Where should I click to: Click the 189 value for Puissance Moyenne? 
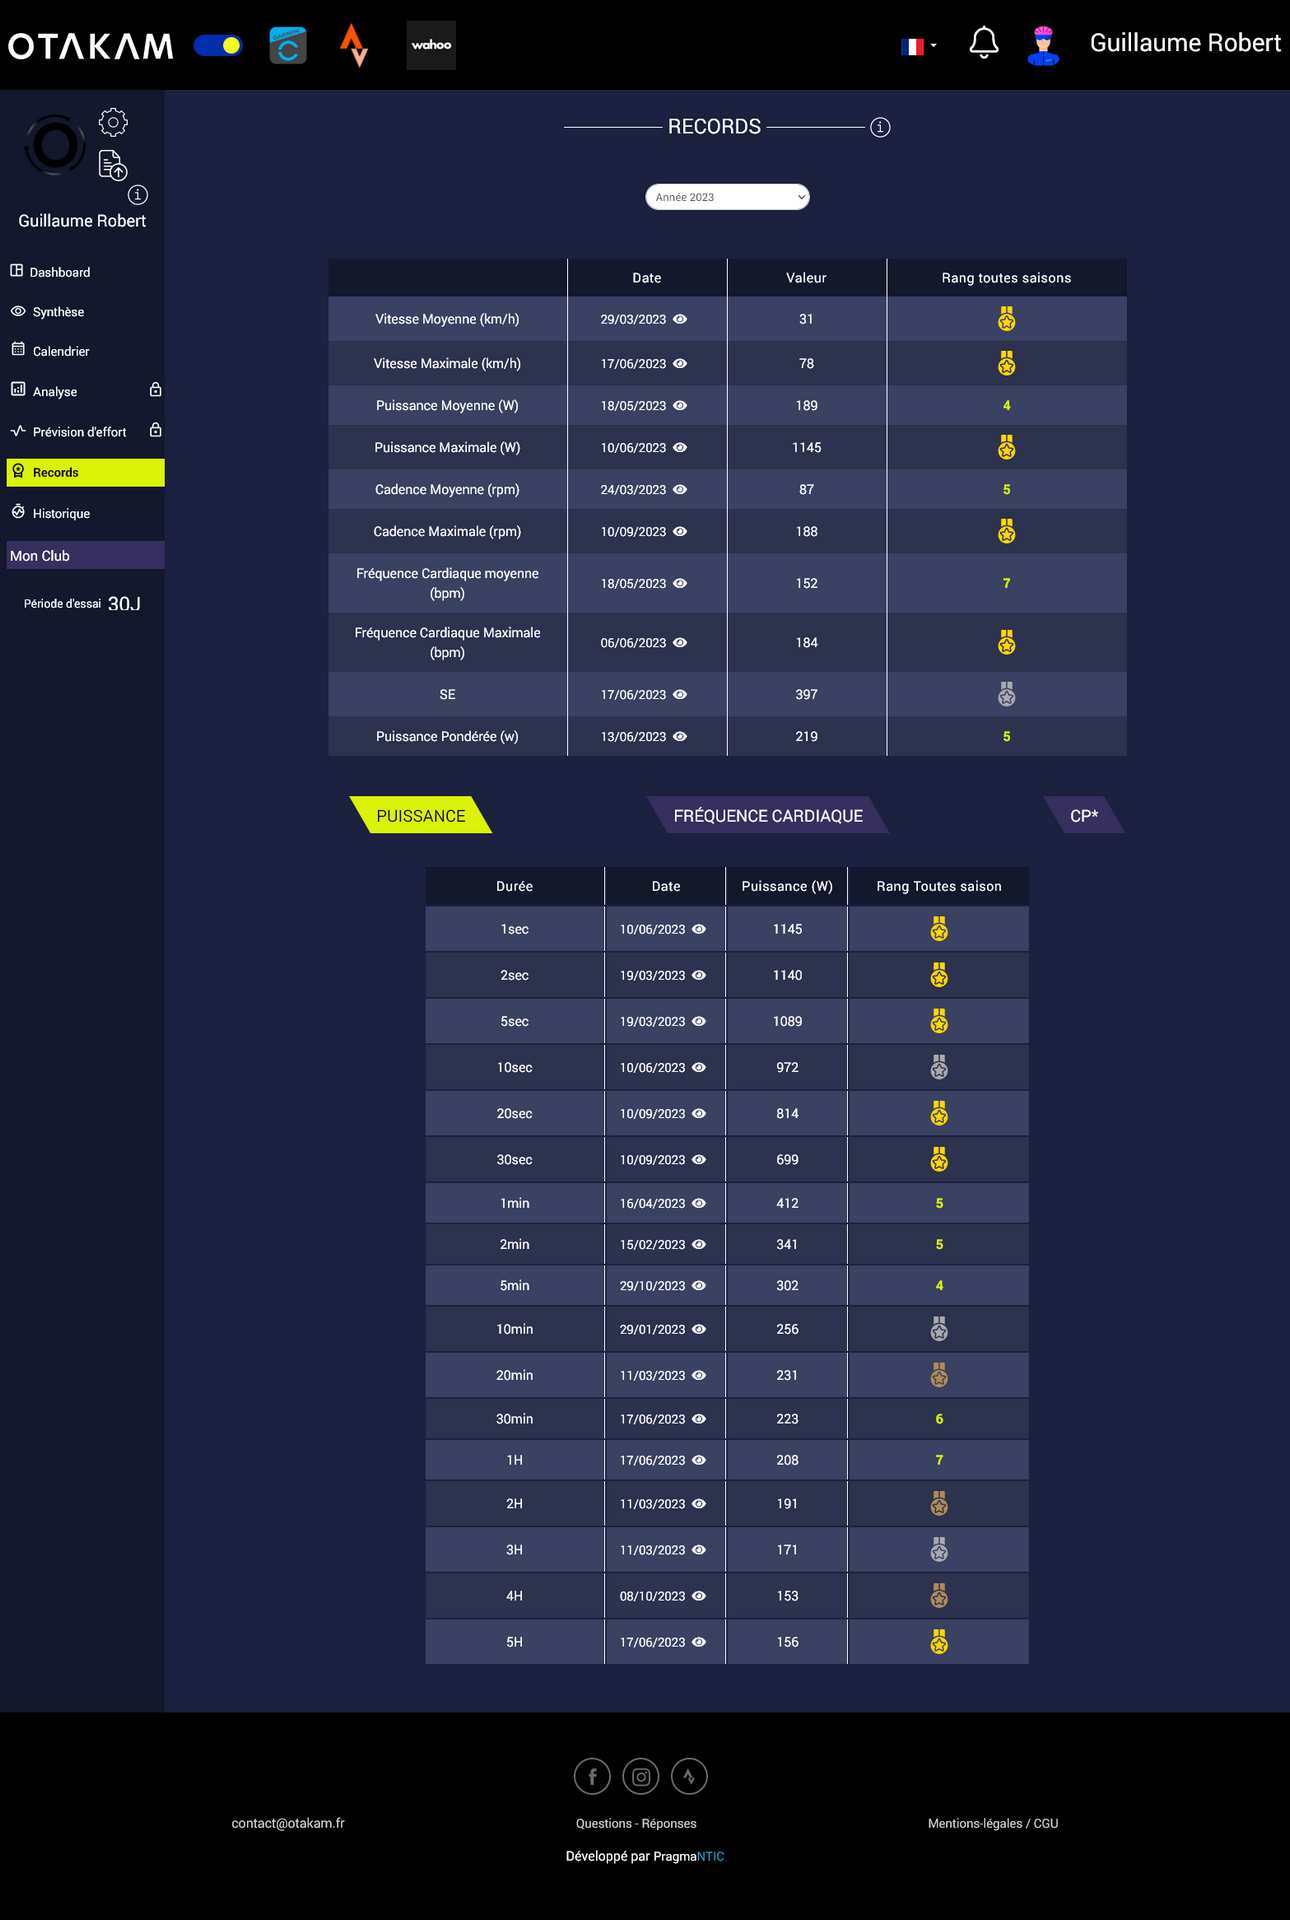point(806,405)
